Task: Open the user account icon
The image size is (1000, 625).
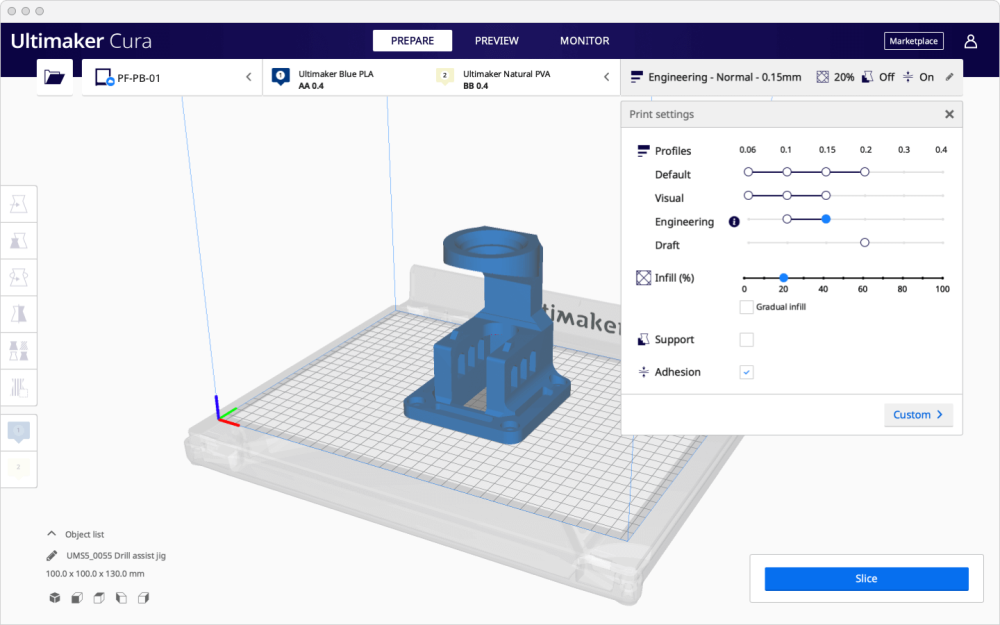Action: click(x=970, y=41)
